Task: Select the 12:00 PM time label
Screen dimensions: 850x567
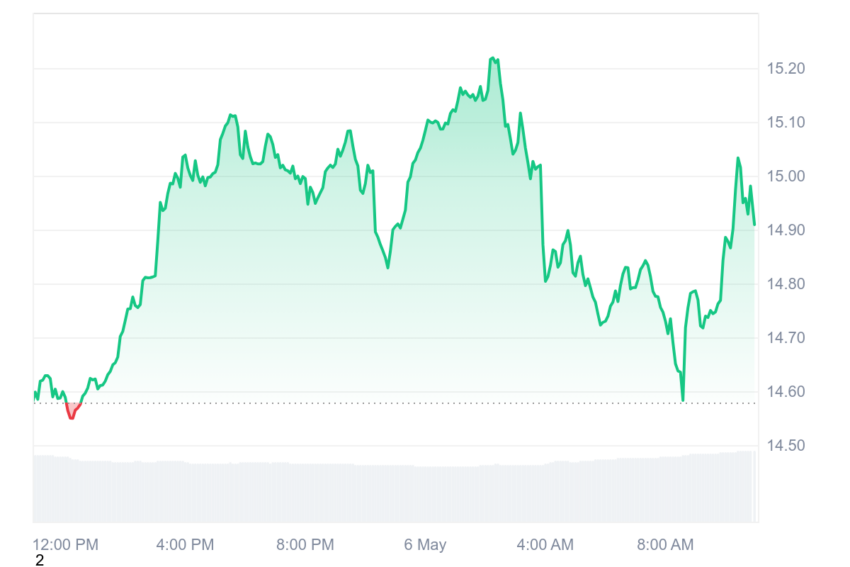Action: pyautogui.click(x=66, y=544)
